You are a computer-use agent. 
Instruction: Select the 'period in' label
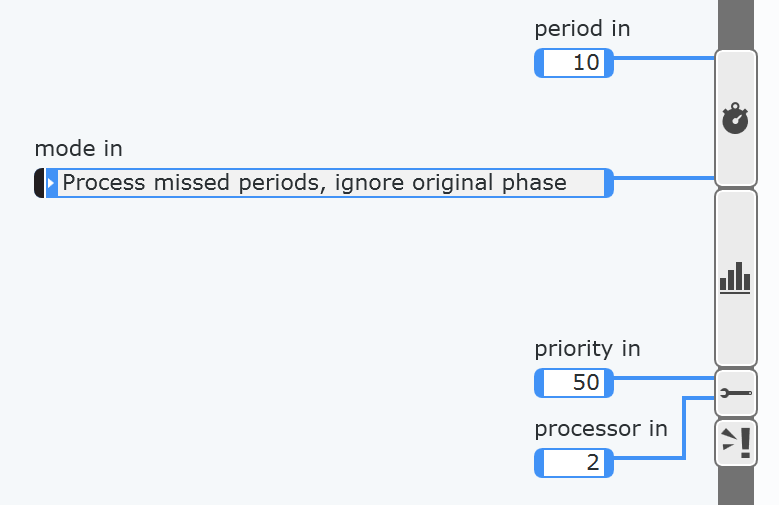(582, 29)
